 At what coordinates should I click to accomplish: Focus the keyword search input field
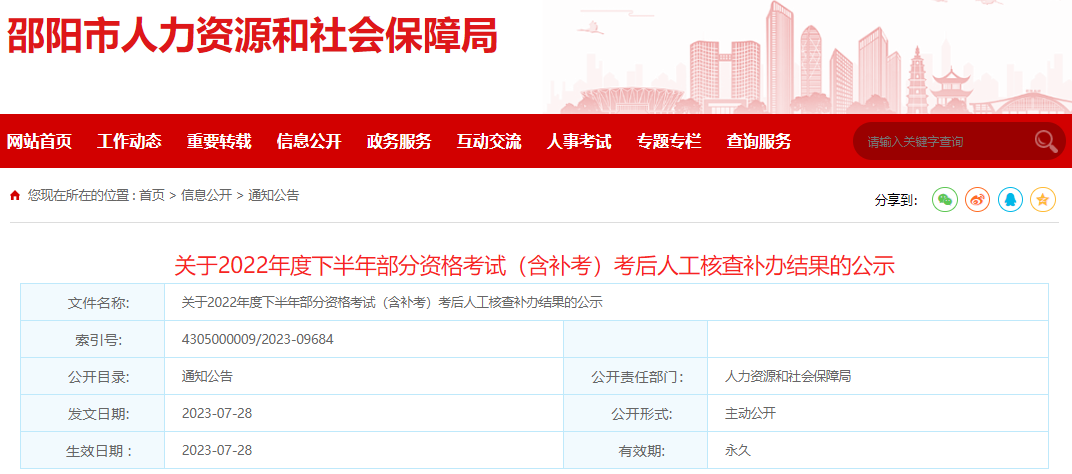tap(943, 142)
